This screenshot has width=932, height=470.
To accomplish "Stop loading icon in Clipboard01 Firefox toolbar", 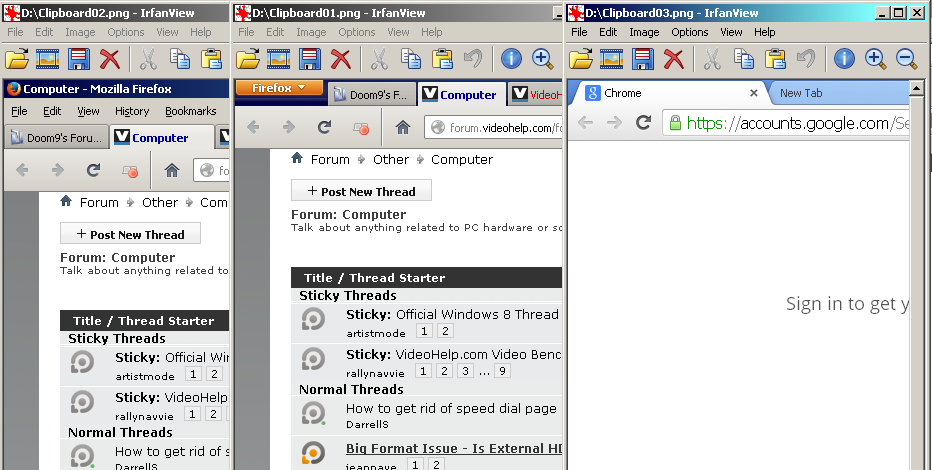I will tap(361, 128).
